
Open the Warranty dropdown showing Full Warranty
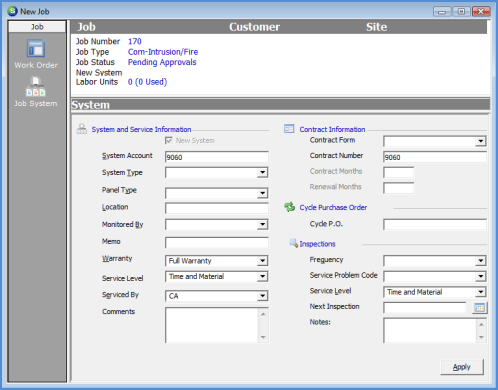263,261
